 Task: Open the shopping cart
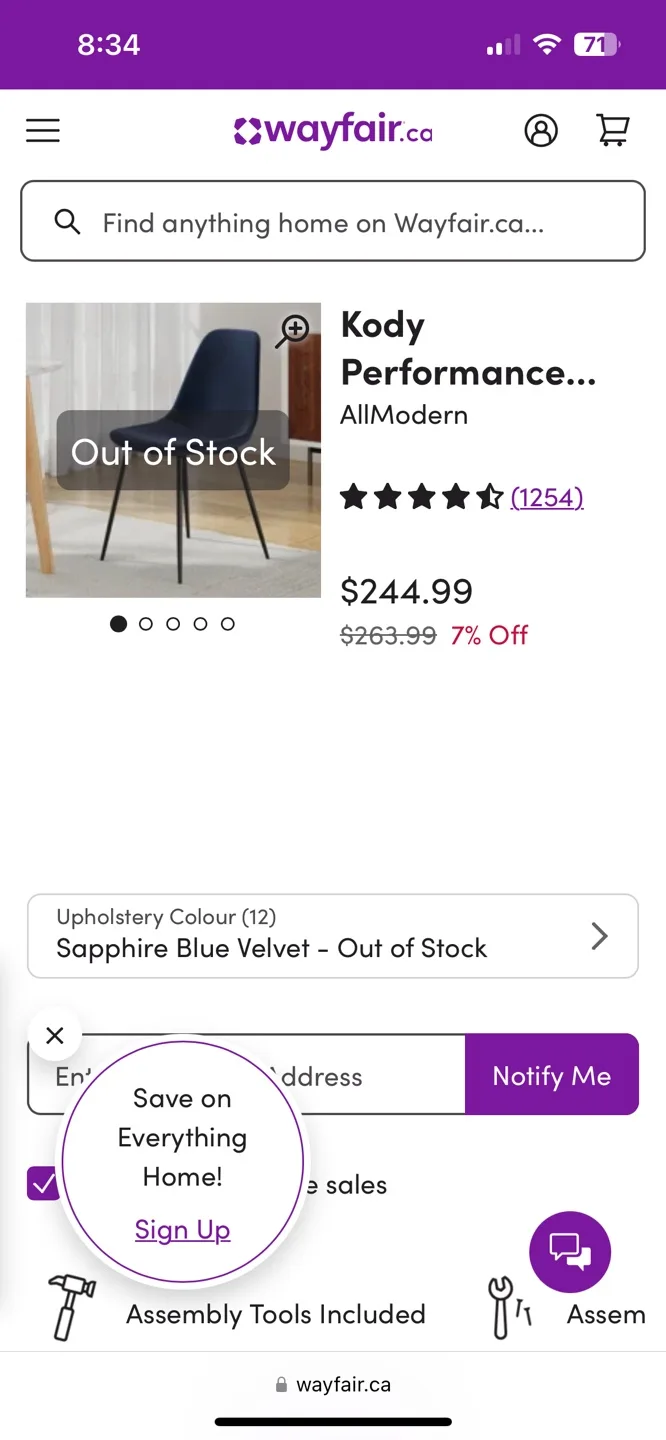coord(613,130)
